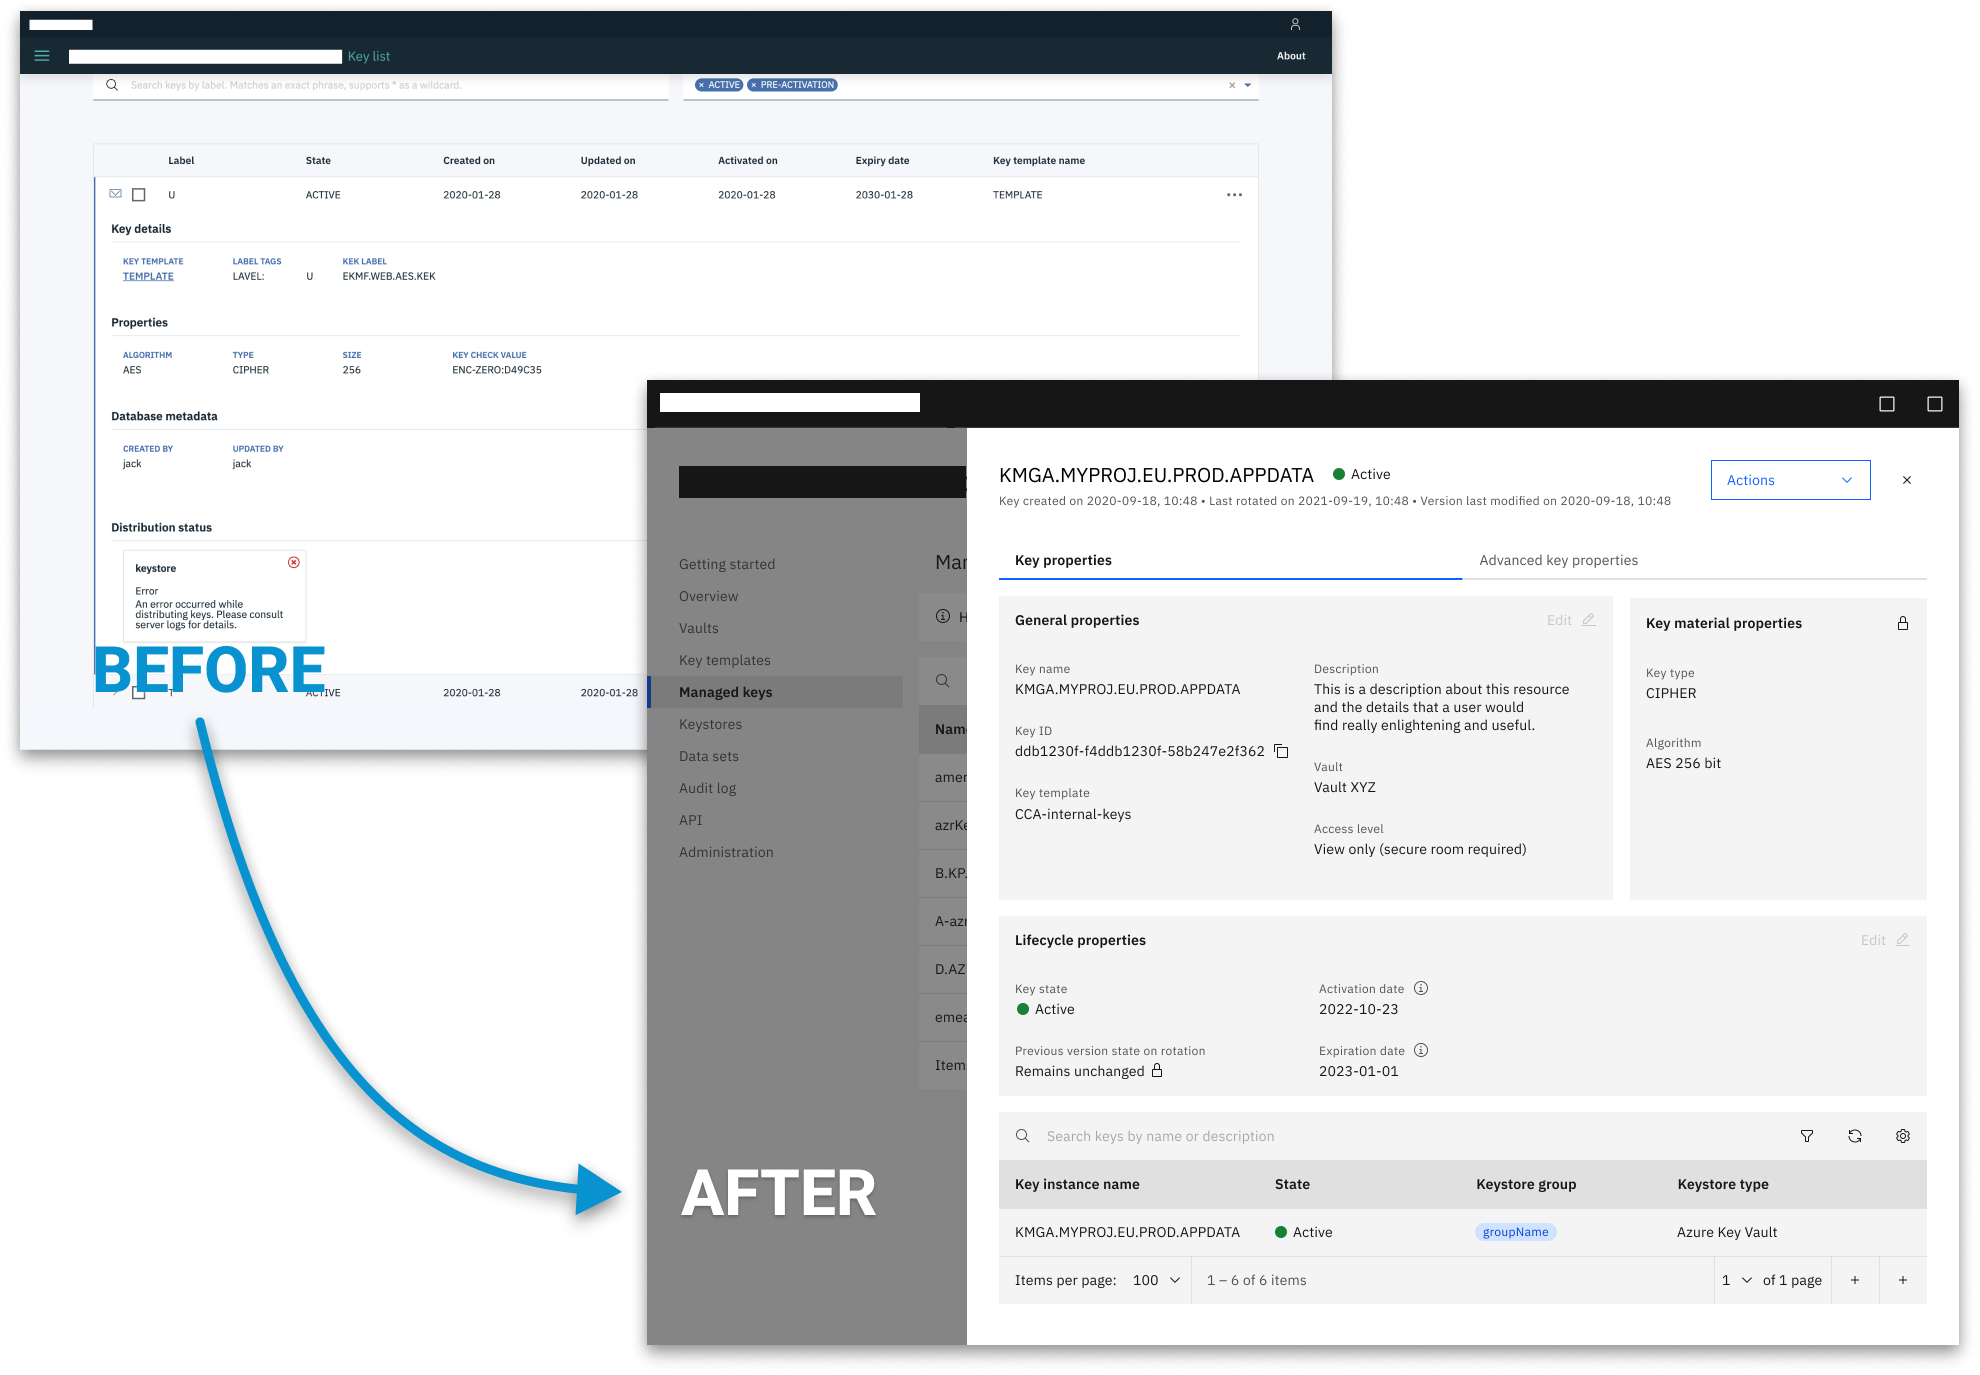
Task: Open the hamburger navigation menu
Action: [42, 56]
